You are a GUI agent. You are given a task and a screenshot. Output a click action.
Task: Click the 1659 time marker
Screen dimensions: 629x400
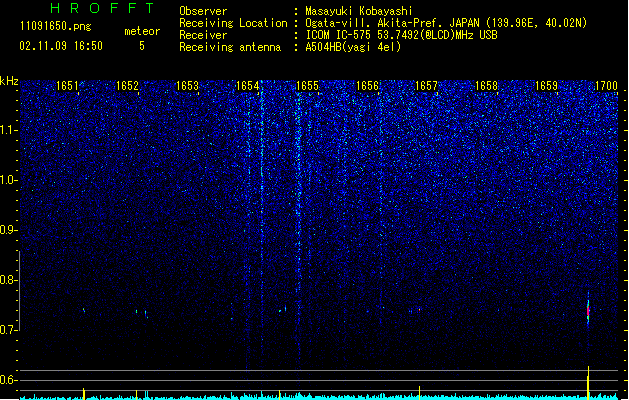pyautogui.click(x=546, y=86)
